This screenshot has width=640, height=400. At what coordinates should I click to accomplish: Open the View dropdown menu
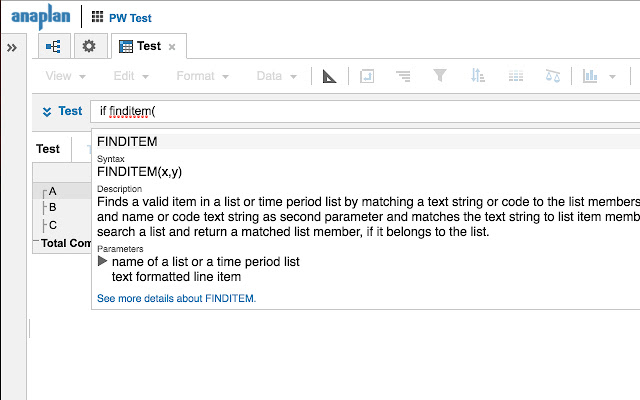click(x=65, y=76)
